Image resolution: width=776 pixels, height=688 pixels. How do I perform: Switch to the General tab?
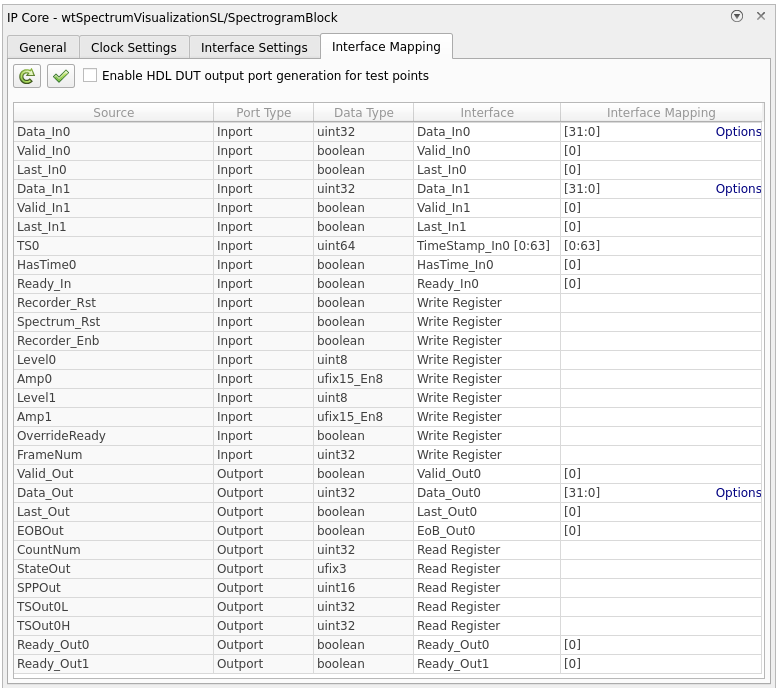[43, 47]
